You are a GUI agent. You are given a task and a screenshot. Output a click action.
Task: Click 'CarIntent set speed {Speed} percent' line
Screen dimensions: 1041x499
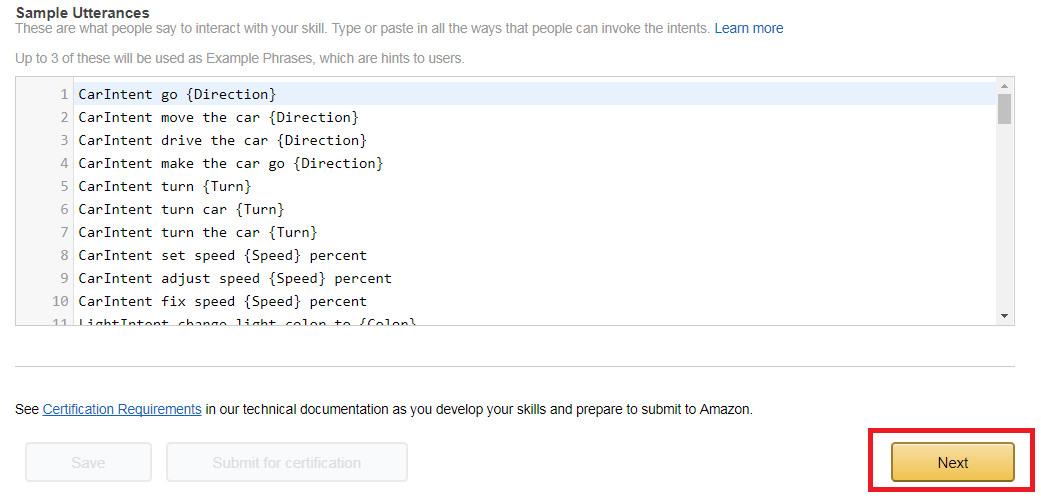click(535, 255)
